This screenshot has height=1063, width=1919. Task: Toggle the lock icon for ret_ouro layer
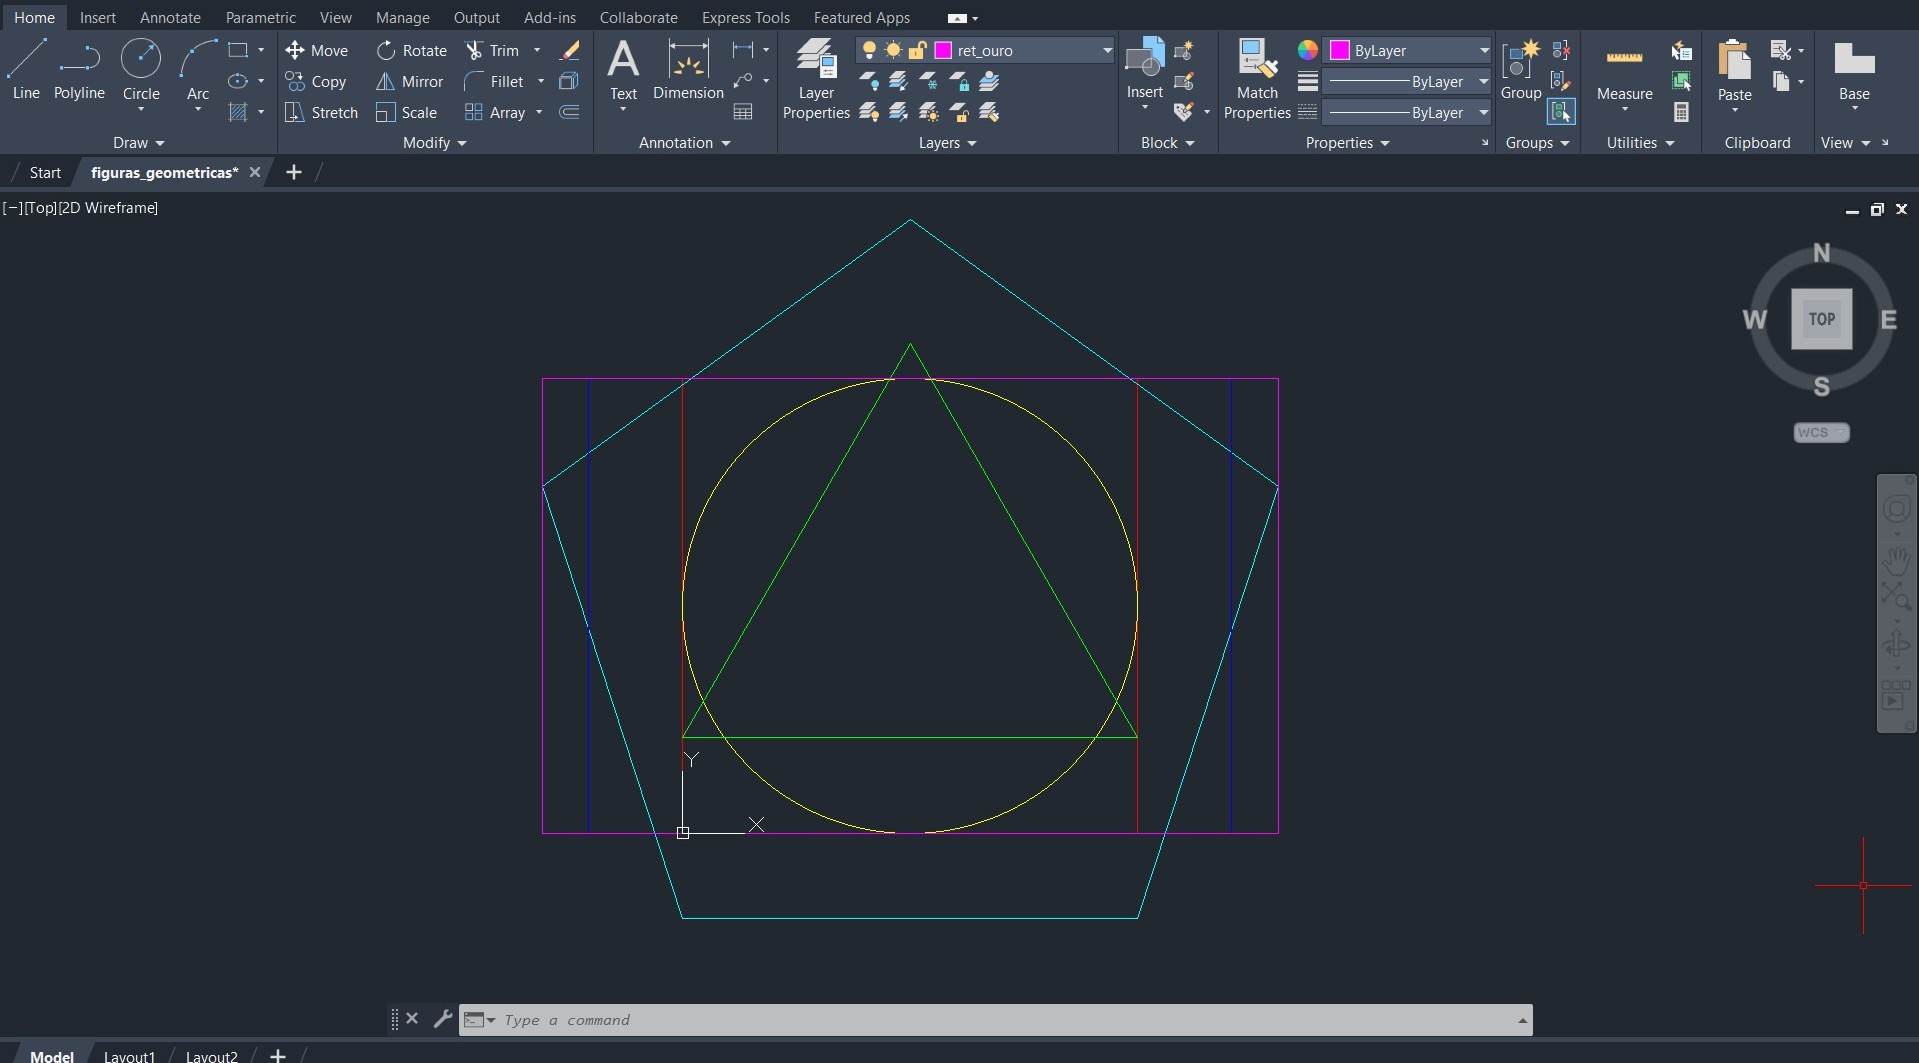pyautogui.click(x=917, y=50)
